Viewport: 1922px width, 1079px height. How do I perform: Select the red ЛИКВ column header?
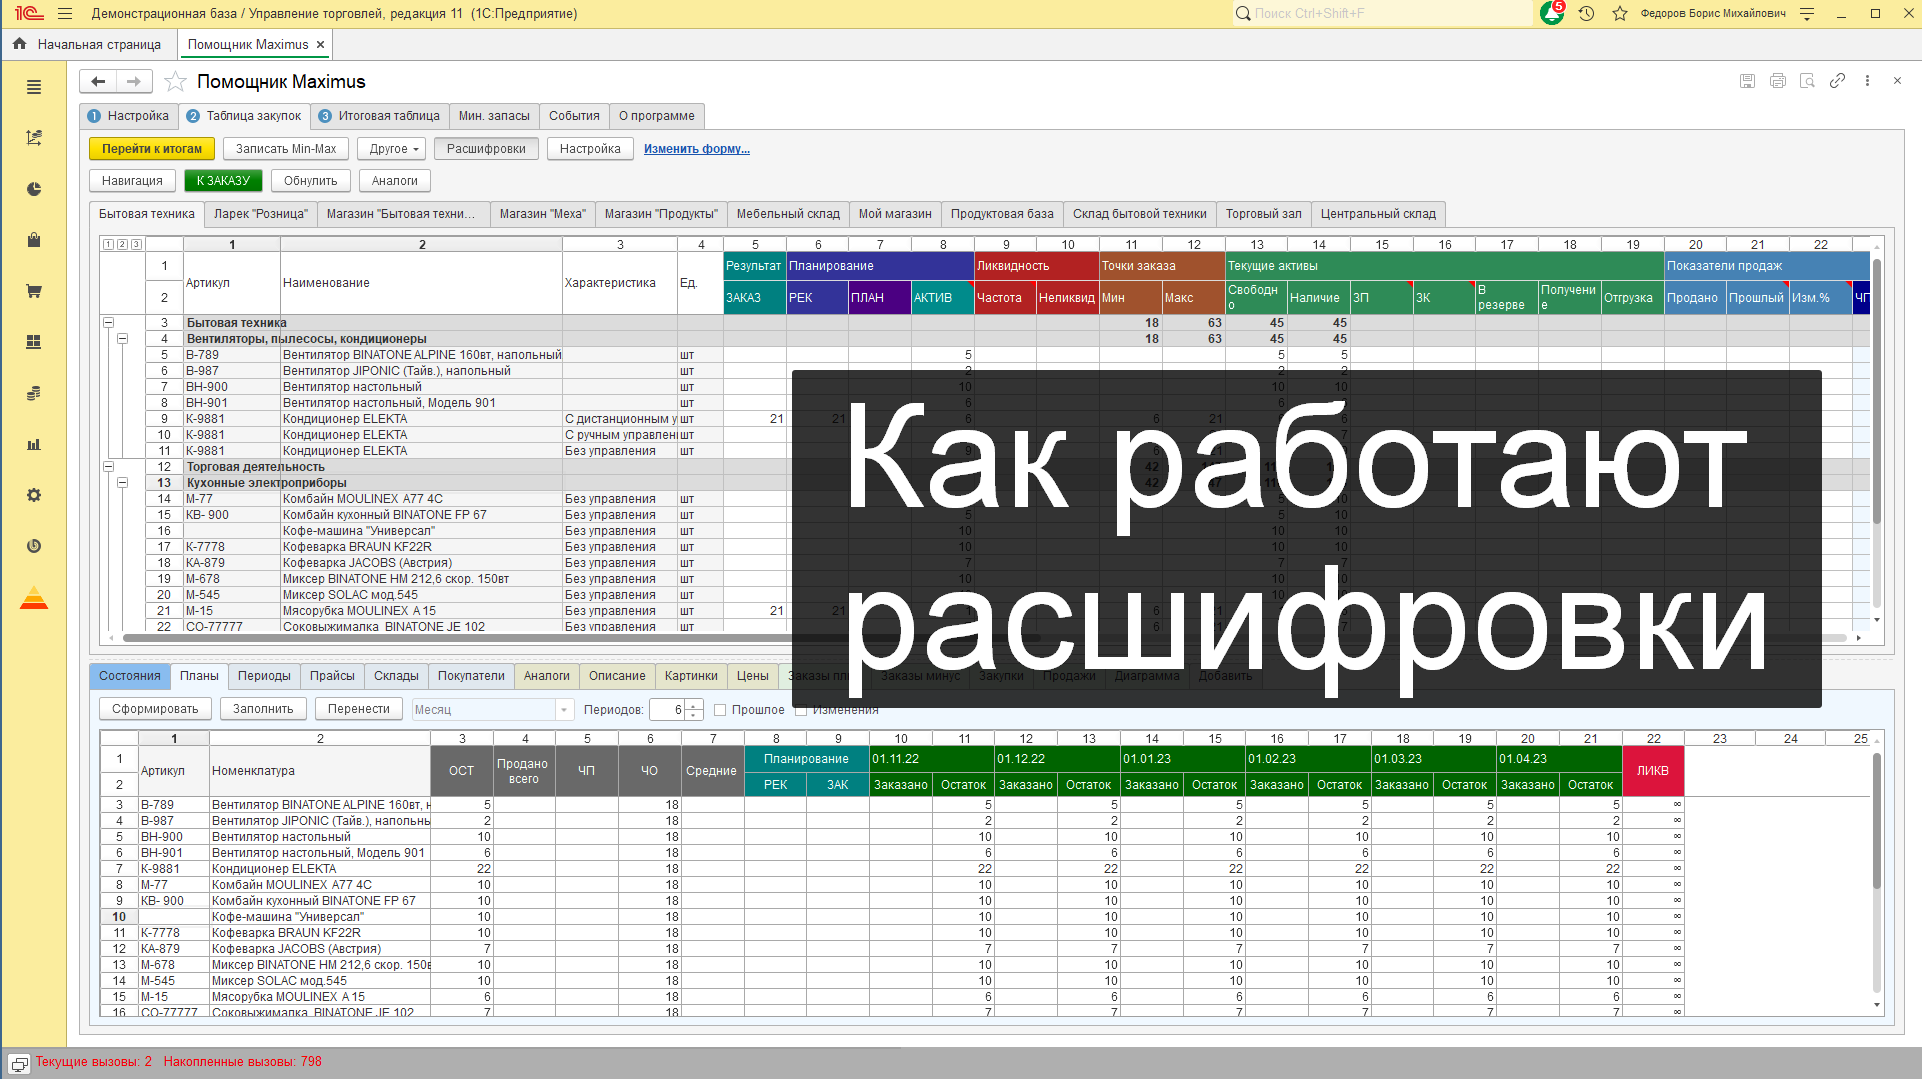click(1652, 771)
